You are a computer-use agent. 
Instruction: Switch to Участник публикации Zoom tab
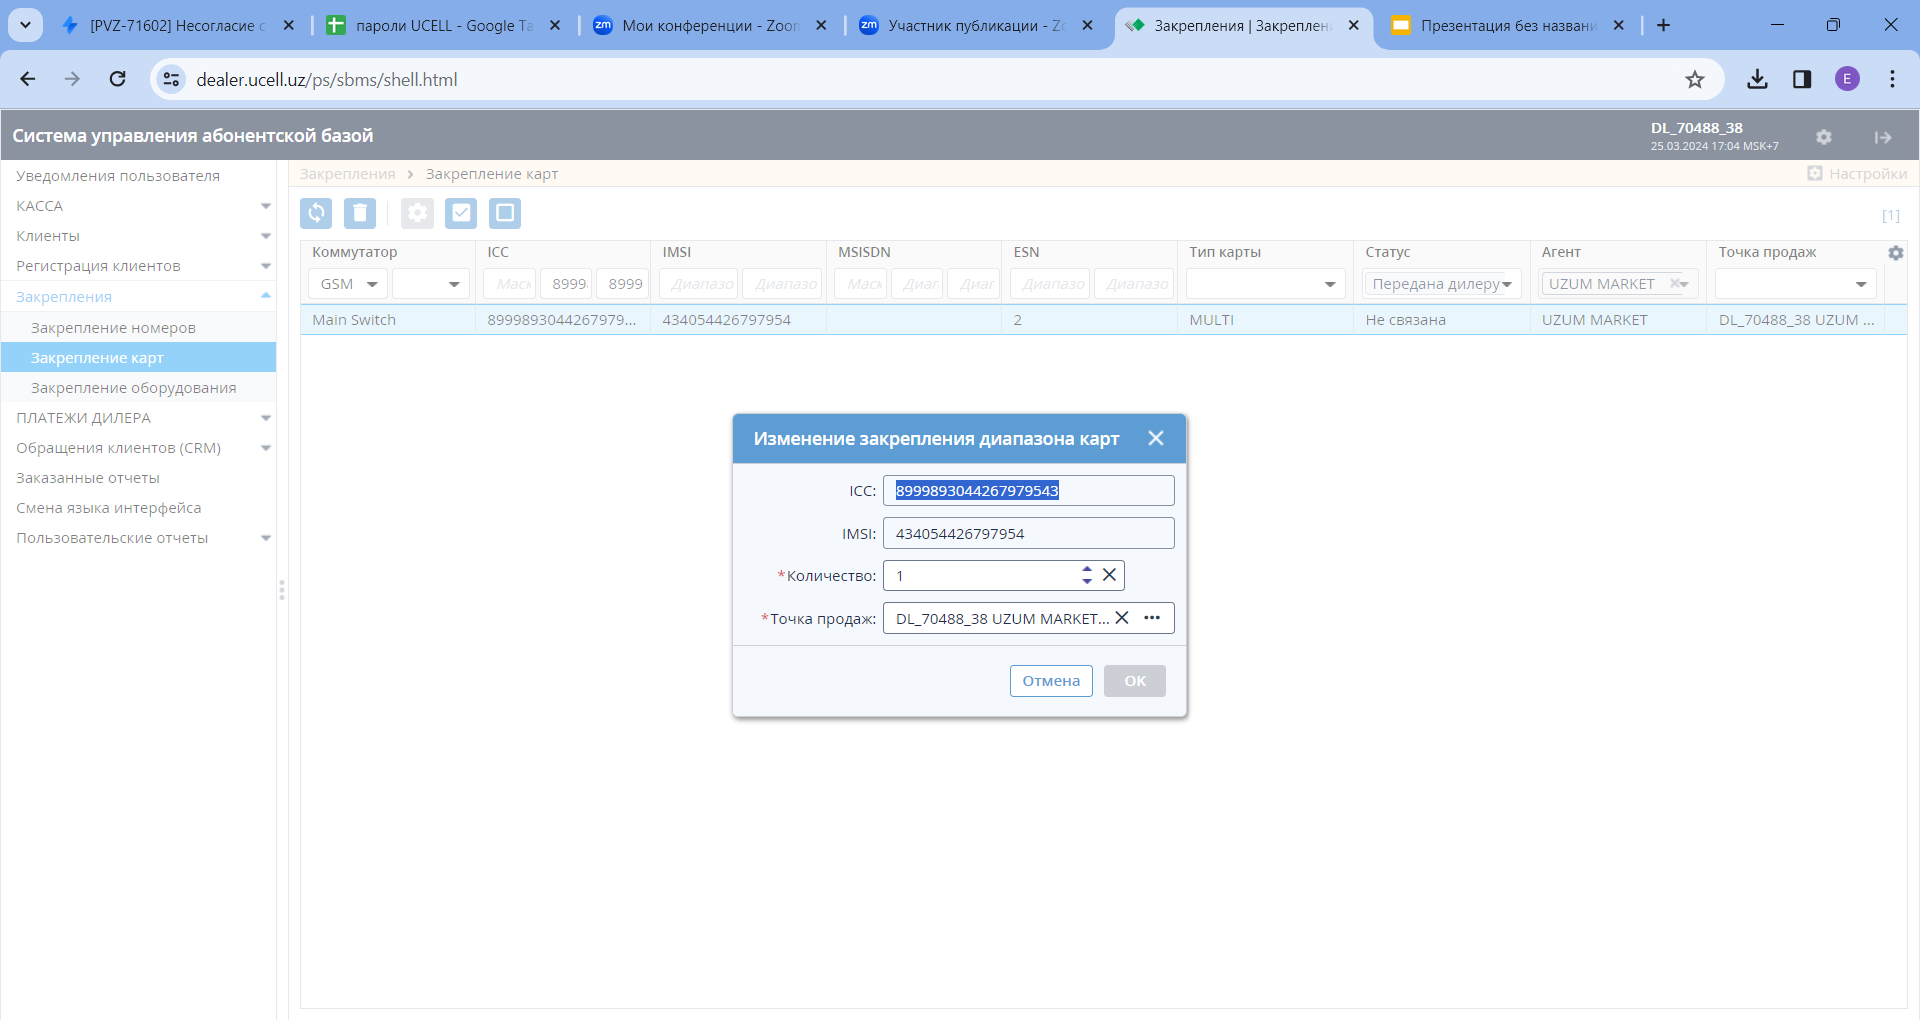[x=976, y=25]
